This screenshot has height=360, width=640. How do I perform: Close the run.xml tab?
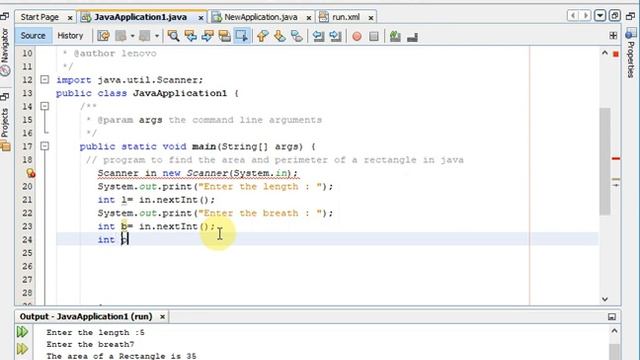click(x=371, y=18)
